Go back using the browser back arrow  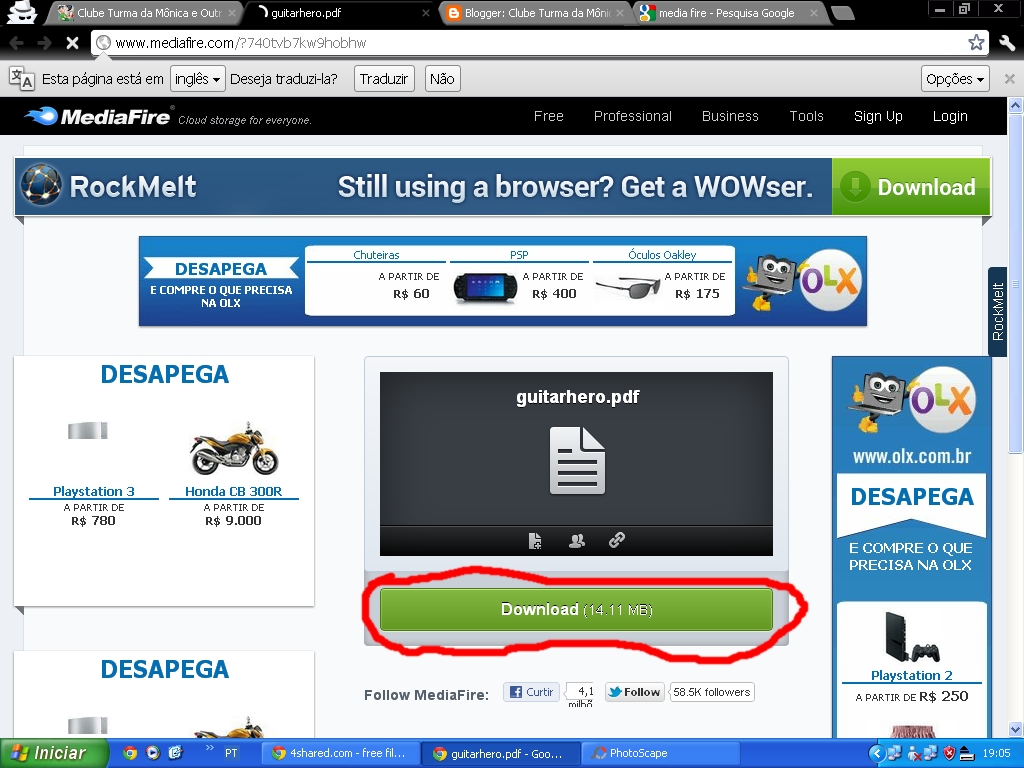click(x=16, y=43)
